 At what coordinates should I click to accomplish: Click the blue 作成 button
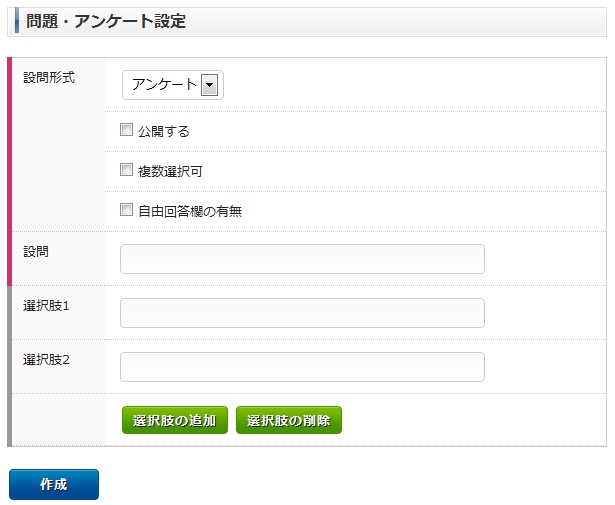pos(54,485)
